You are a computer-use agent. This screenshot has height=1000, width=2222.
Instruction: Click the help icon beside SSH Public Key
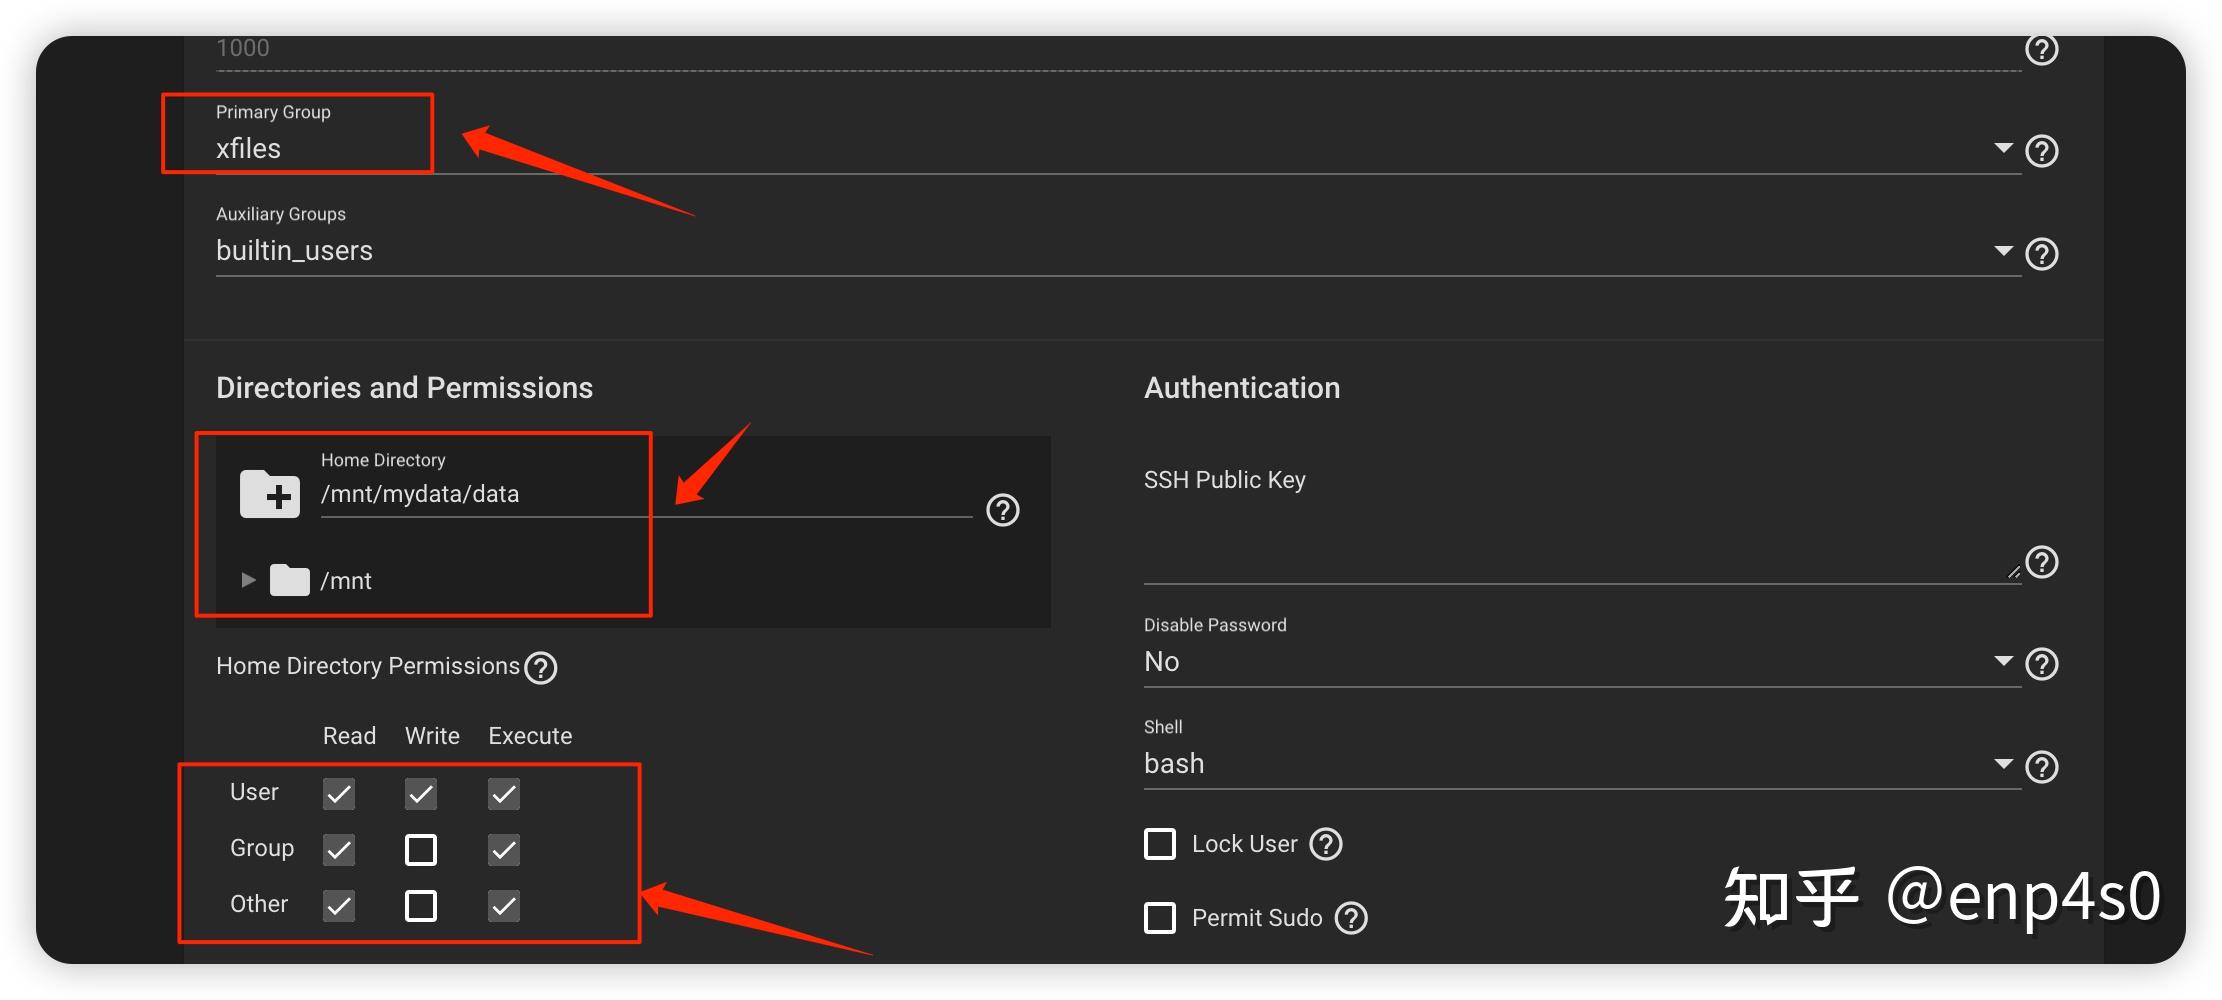[x=2040, y=562]
